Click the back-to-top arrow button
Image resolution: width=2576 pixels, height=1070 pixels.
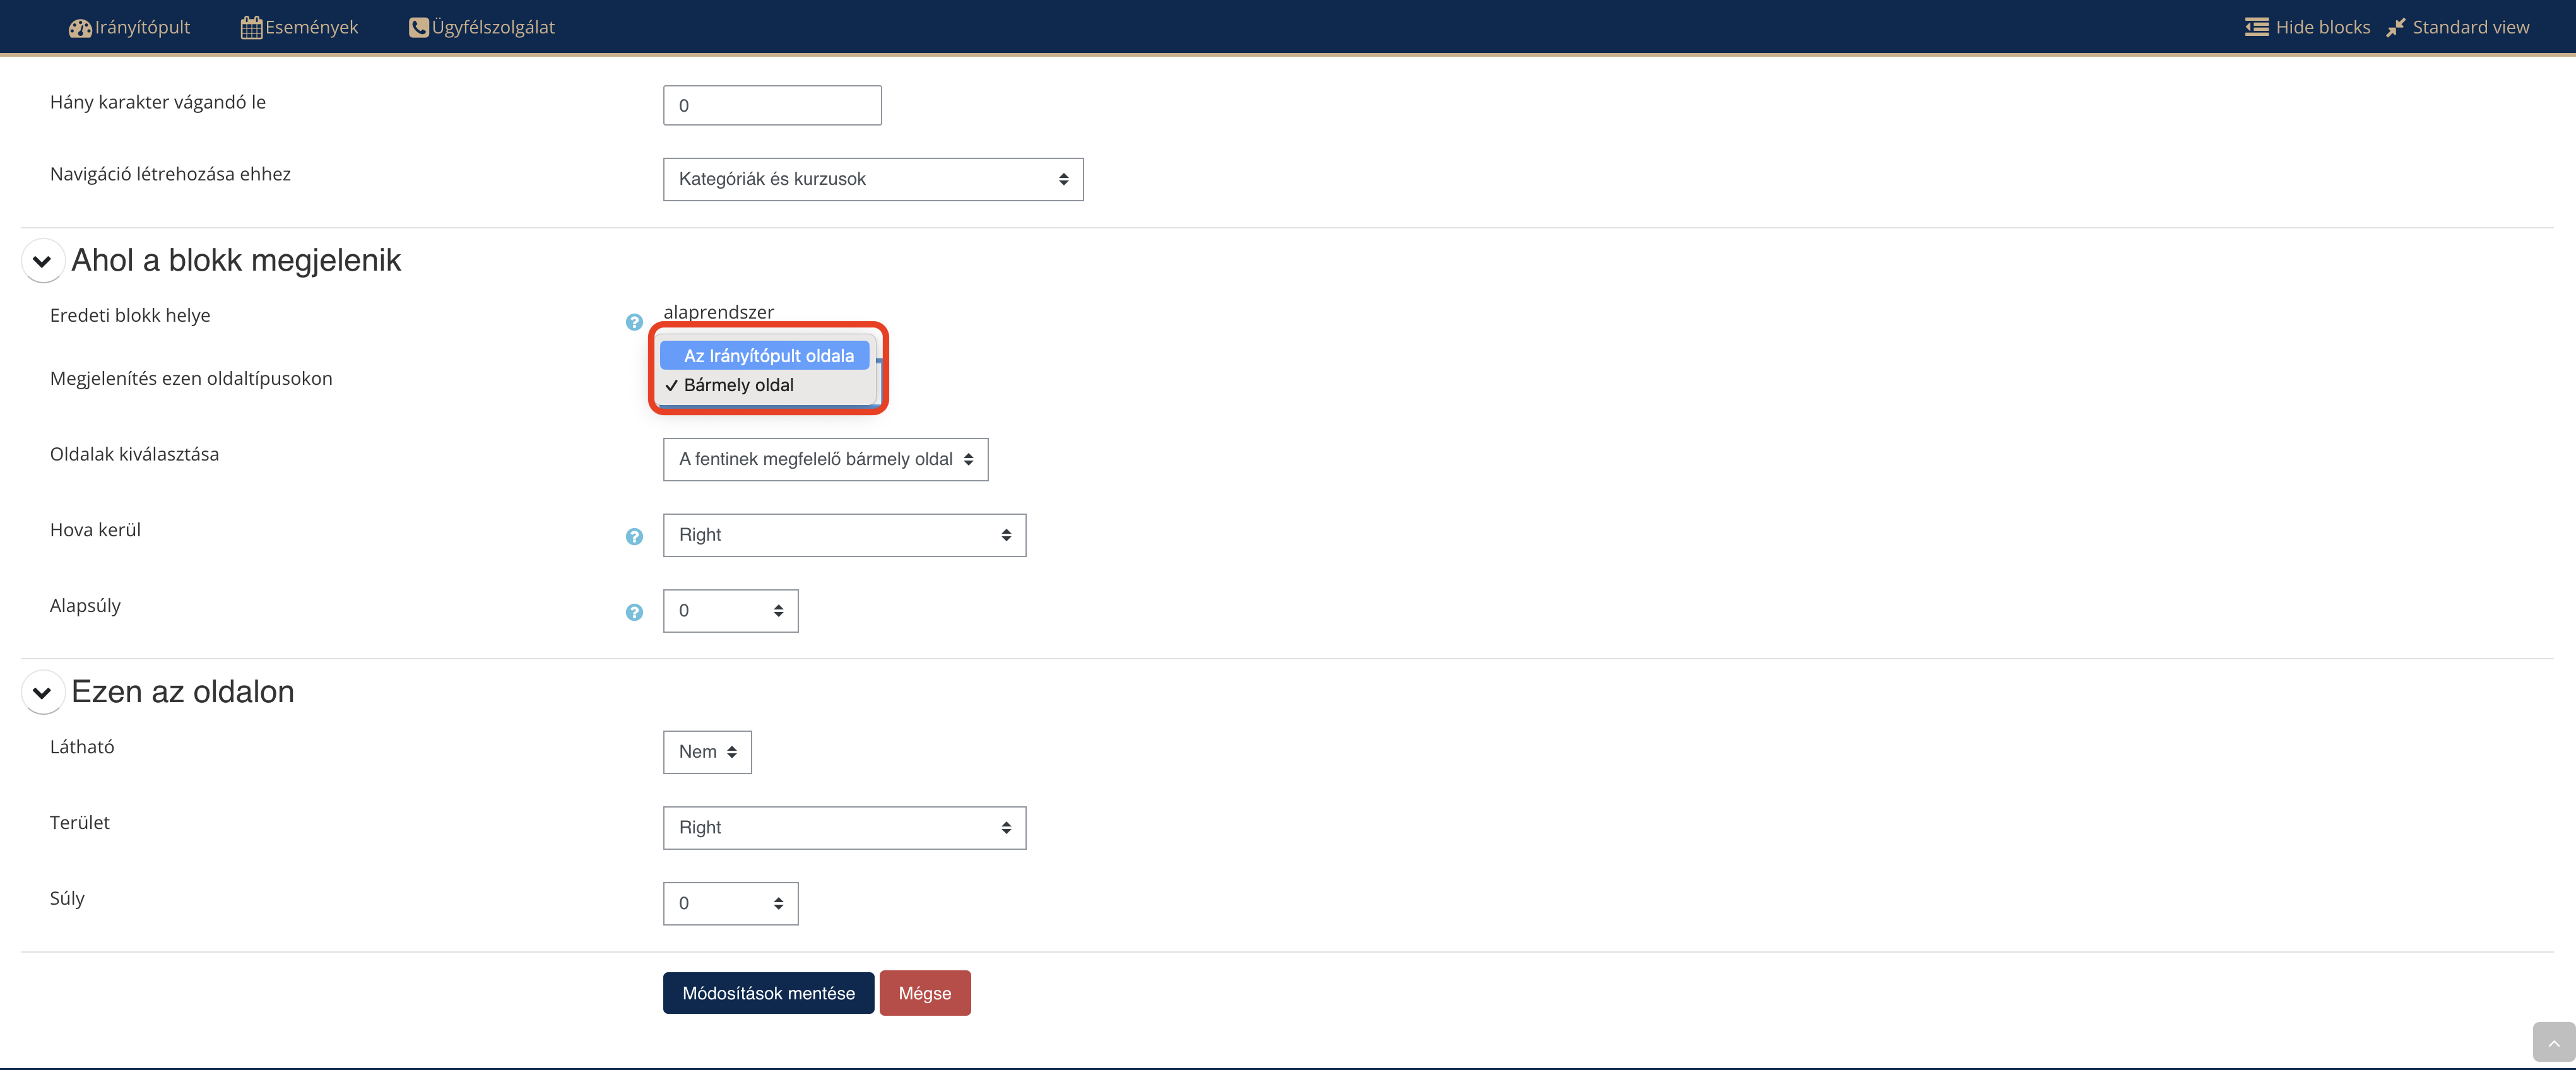click(2553, 1043)
